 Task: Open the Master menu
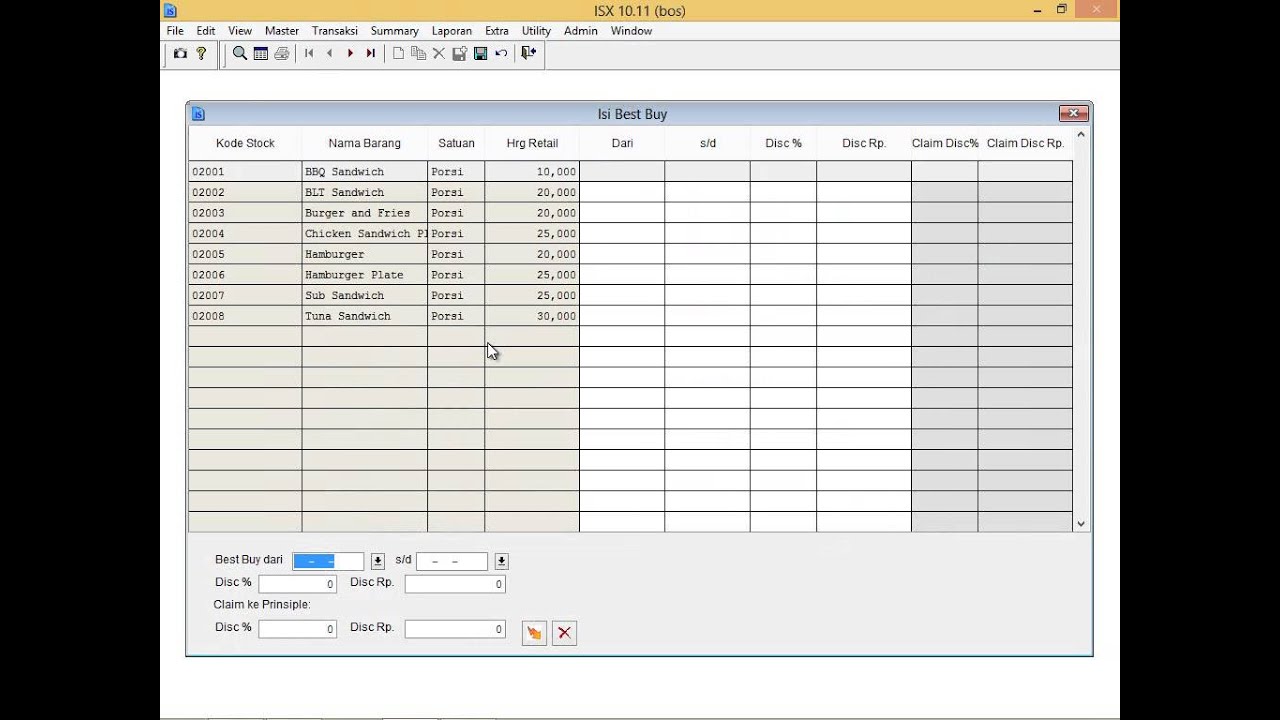pos(282,31)
